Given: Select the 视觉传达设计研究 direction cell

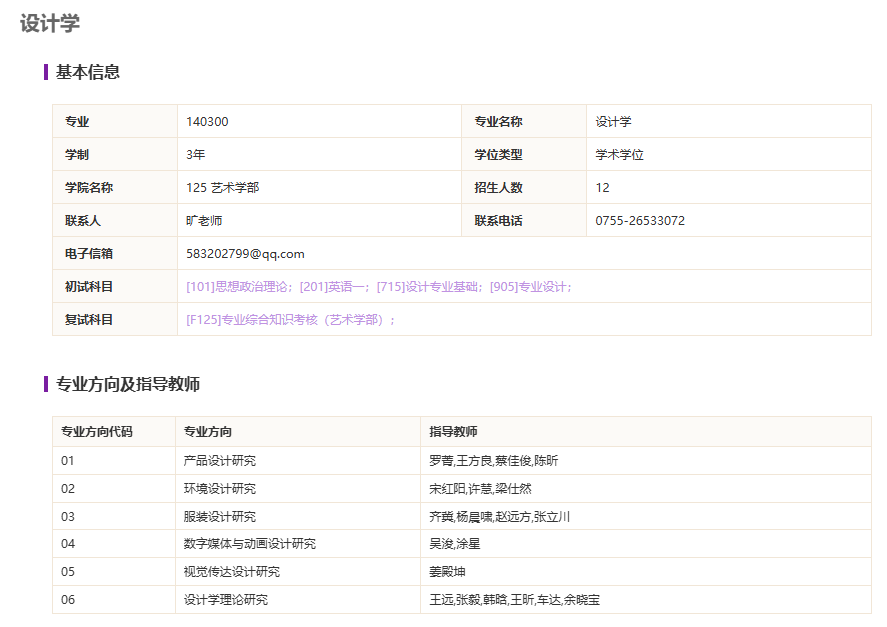Looking at the screenshot, I should (x=232, y=572).
